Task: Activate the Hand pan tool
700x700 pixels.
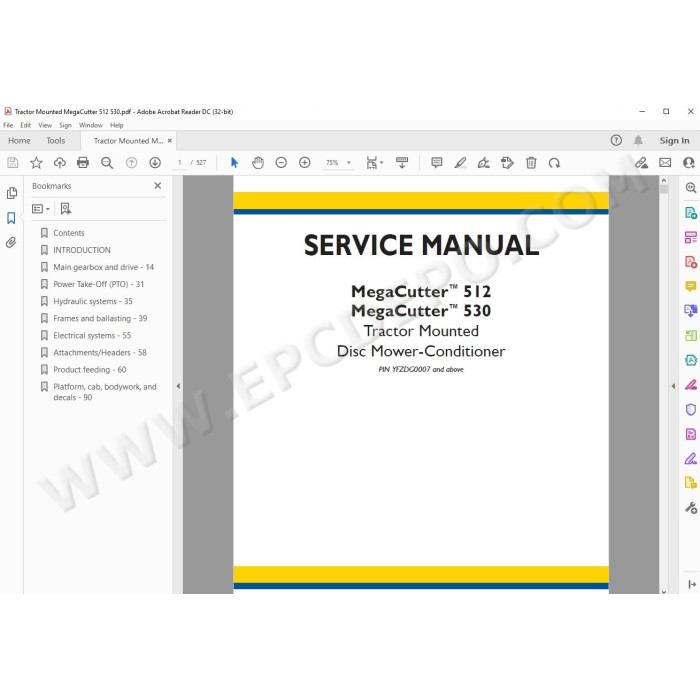Action: 258,163
